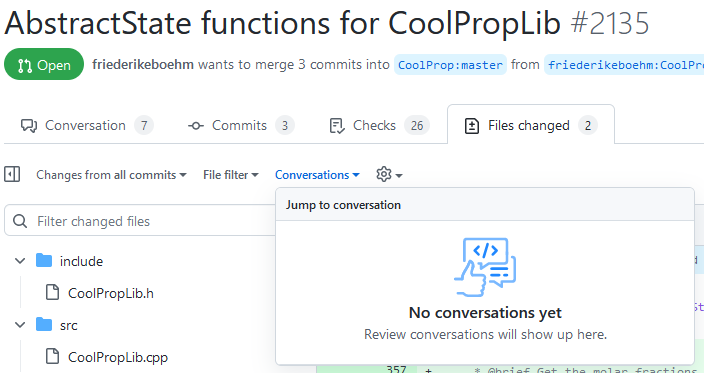
Task: Click the blue include folder icon
Action: tap(44, 260)
